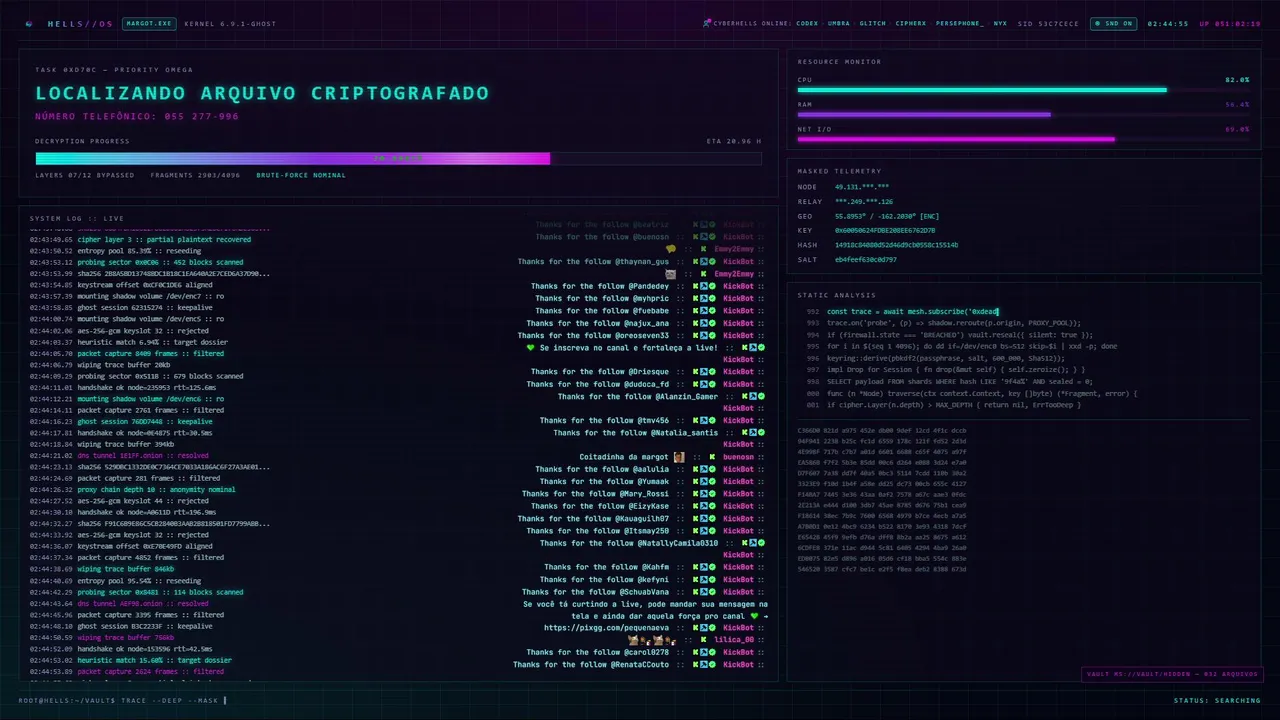Image resolution: width=1280 pixels, height=720 pixels.
Task: Select CIPHERX in the online users list
Action: (x=911, y=23)
